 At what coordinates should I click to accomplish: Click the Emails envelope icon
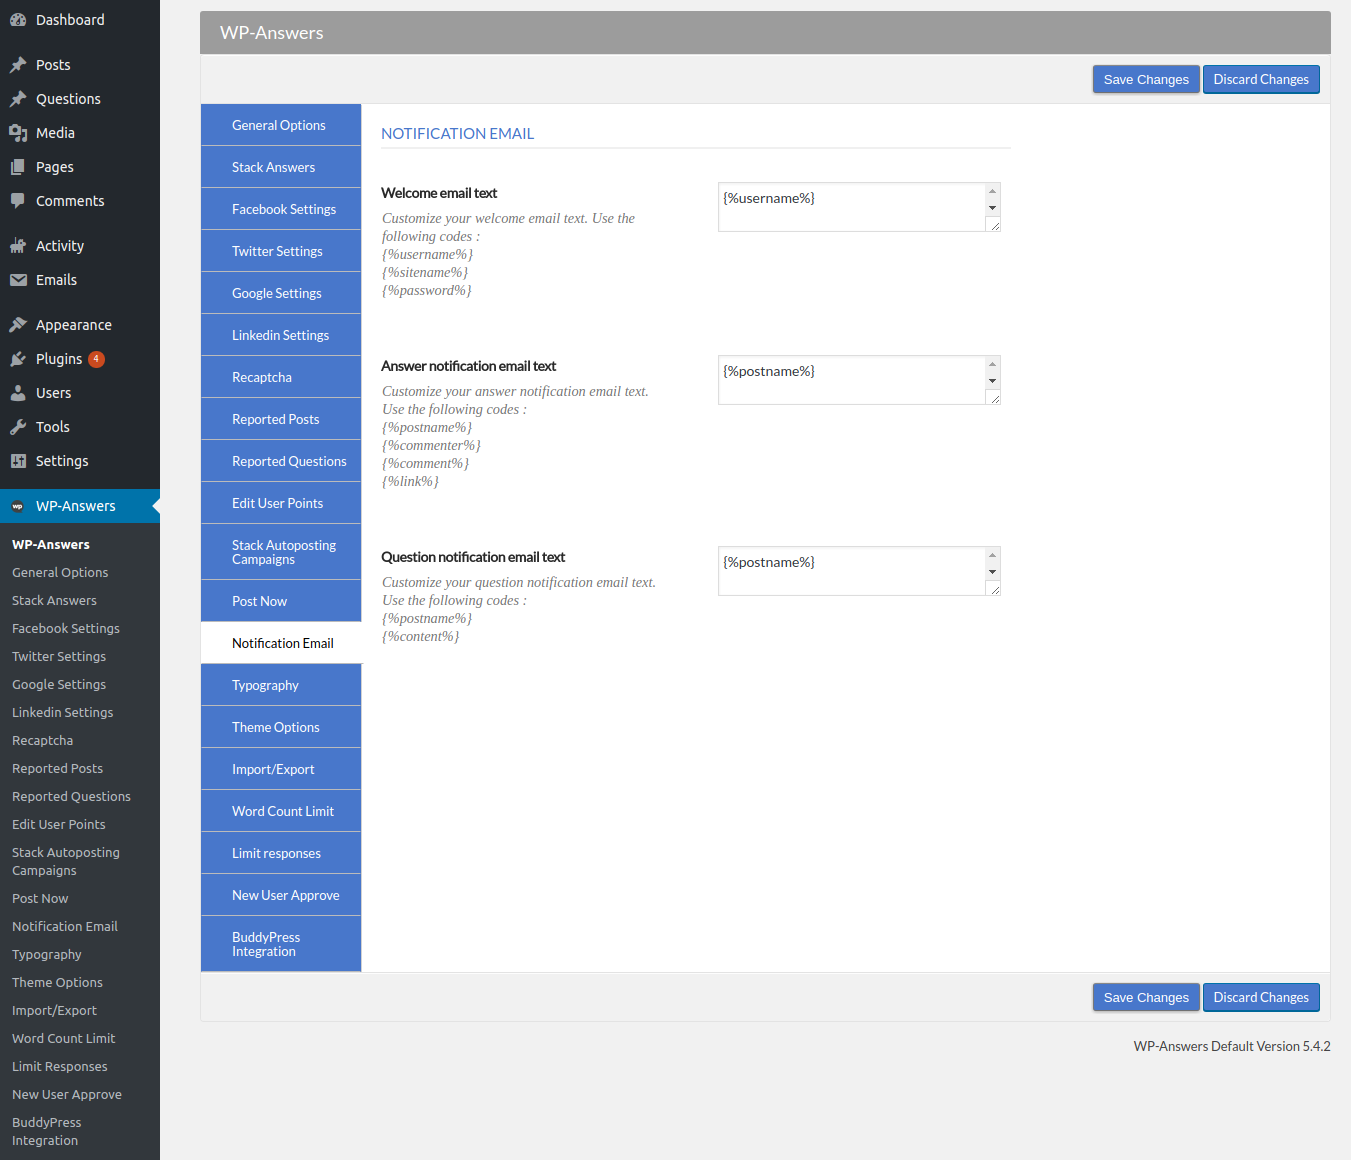(18, 280)
